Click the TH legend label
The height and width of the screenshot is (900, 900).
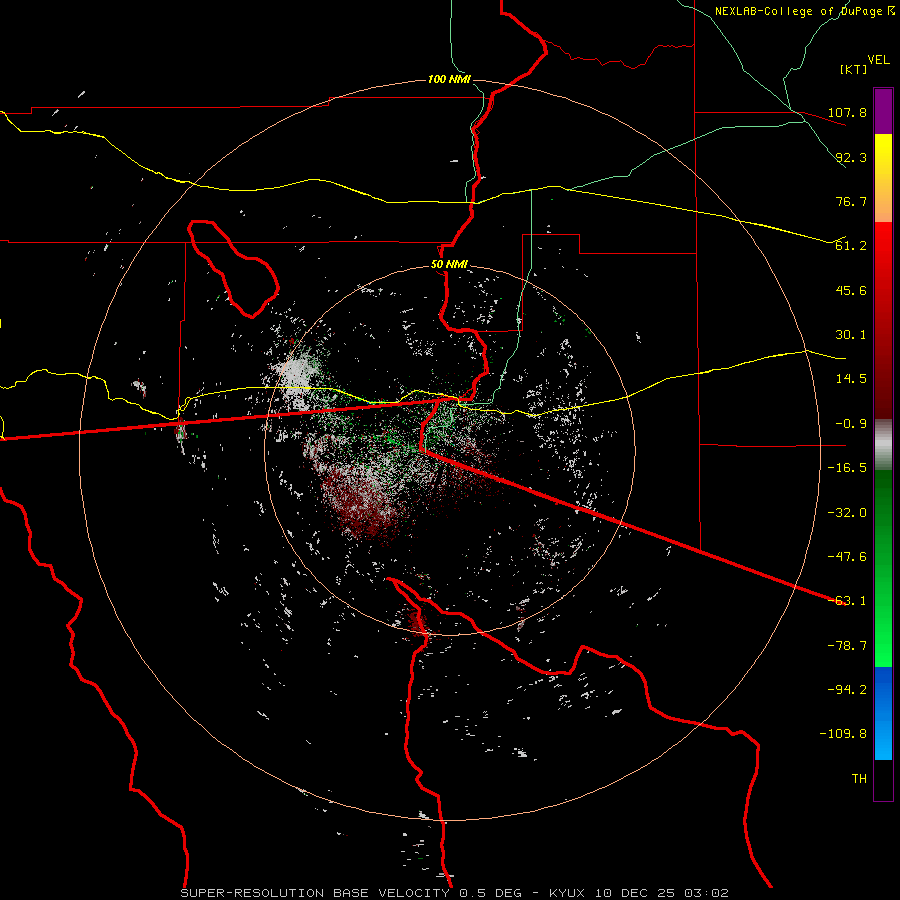[x=859, y=779]
